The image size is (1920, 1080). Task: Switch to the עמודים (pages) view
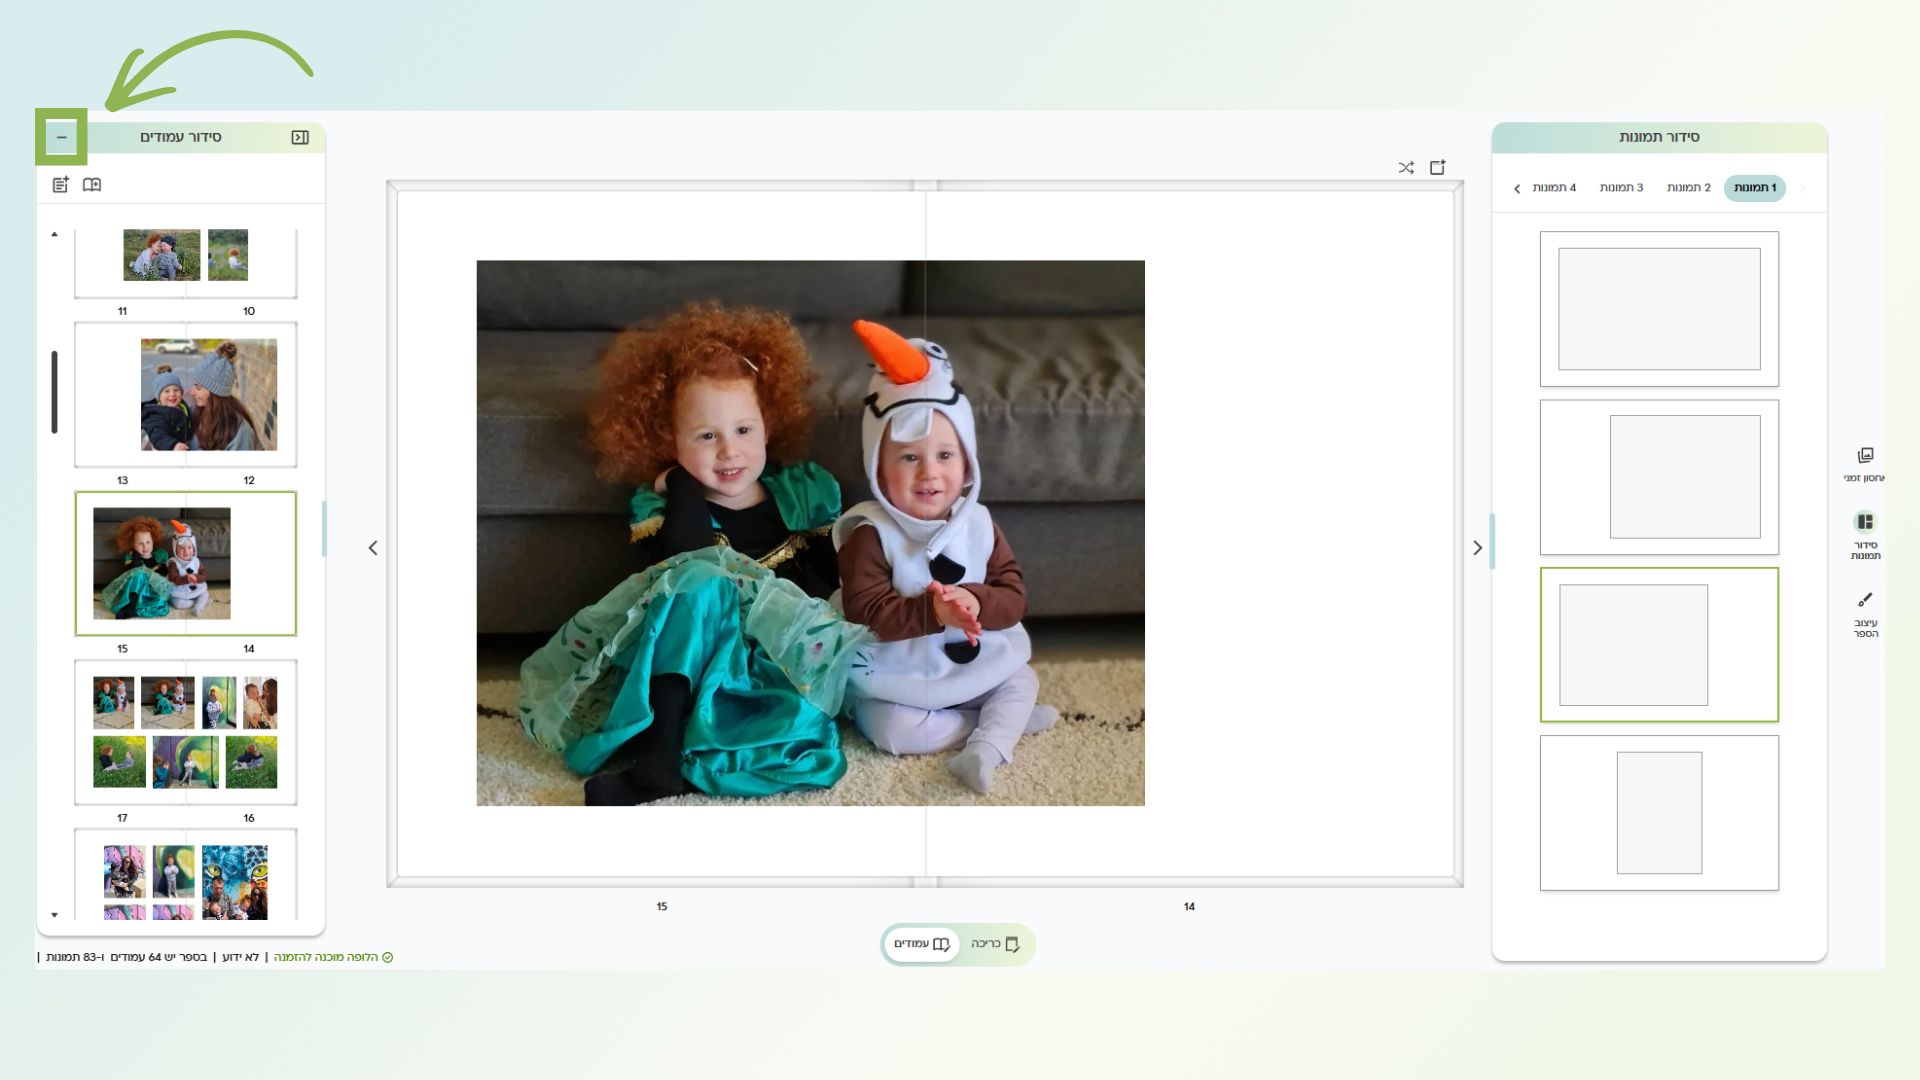[x=921, y=944]
